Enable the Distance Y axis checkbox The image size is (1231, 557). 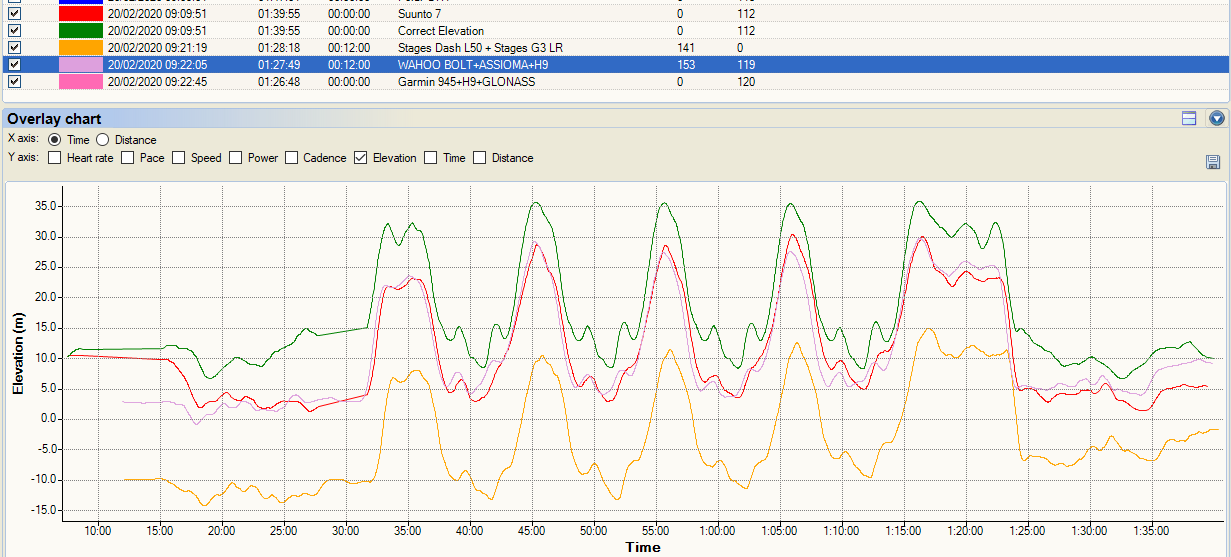(479, 158)
